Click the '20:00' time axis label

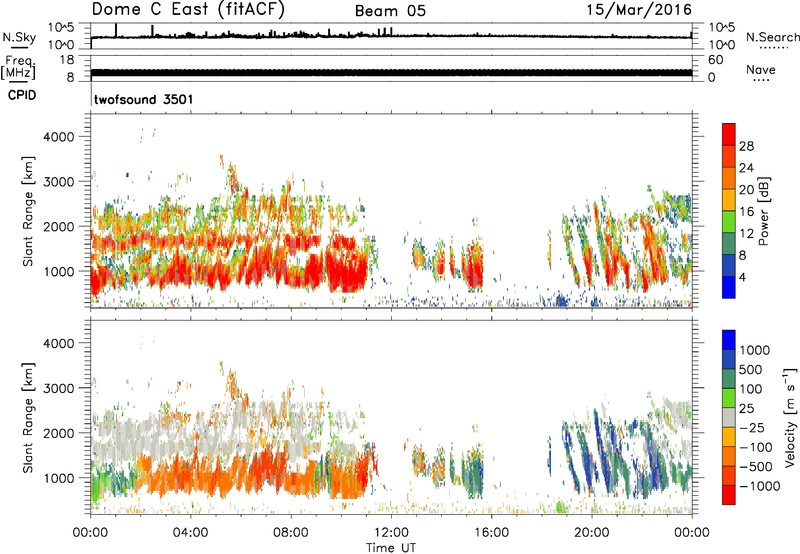point(591,533)
